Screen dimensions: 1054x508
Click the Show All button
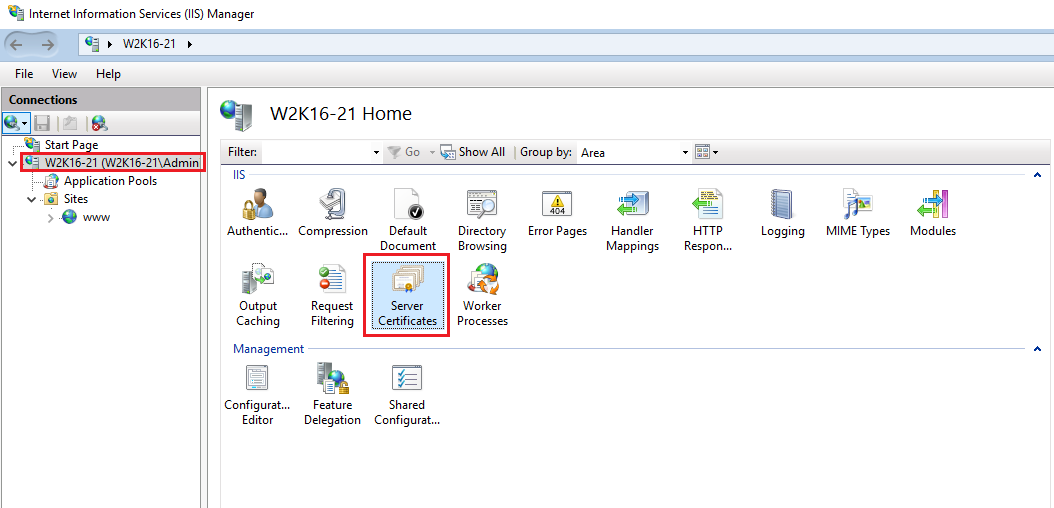point(473,152)
